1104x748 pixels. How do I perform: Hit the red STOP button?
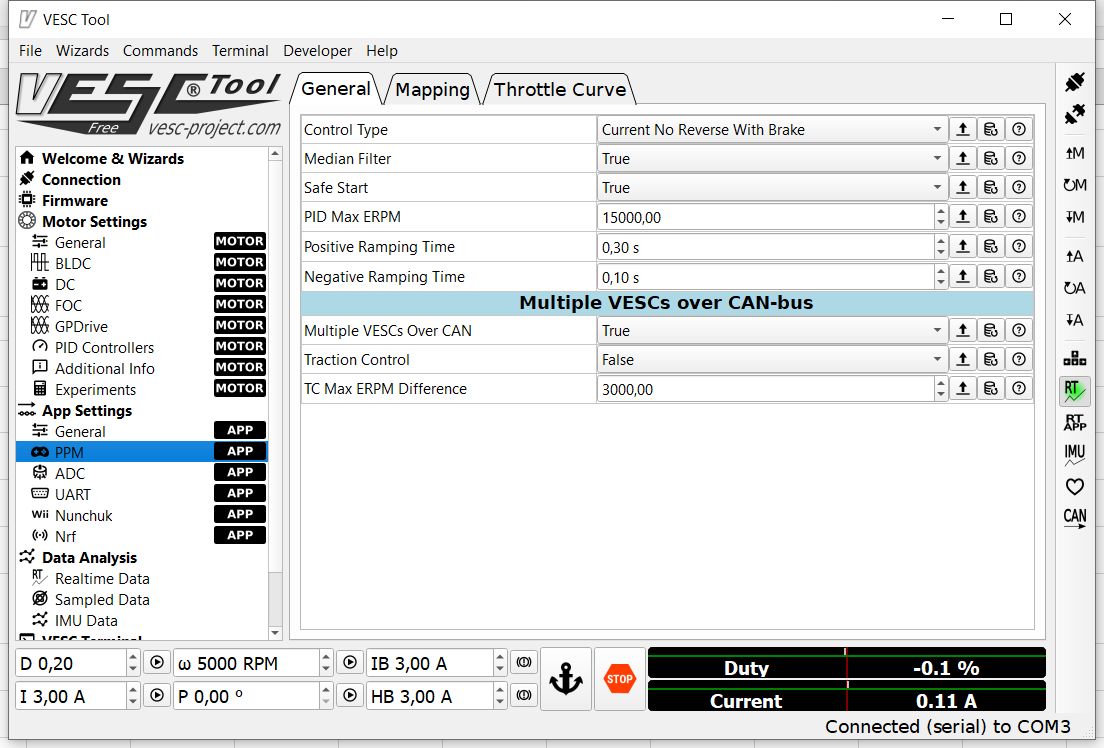[620, 679]
